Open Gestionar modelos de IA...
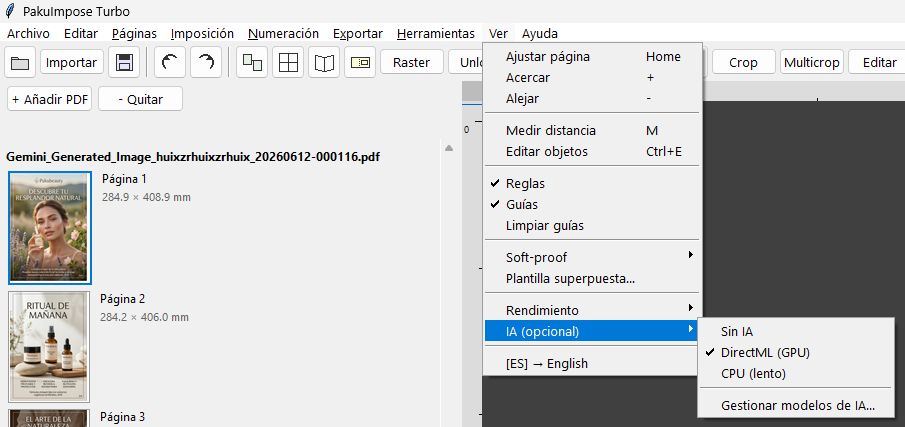The height and width of the screenshot is (427, 905). point(795,406)
